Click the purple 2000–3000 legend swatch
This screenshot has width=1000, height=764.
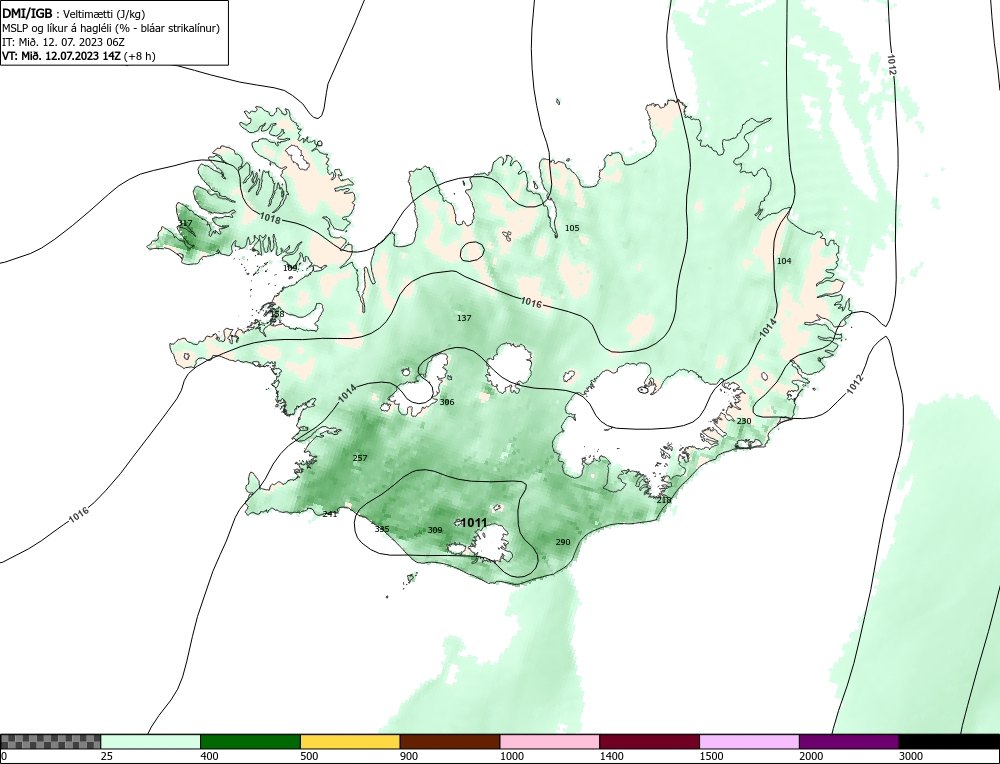click(x=849, y=741)
